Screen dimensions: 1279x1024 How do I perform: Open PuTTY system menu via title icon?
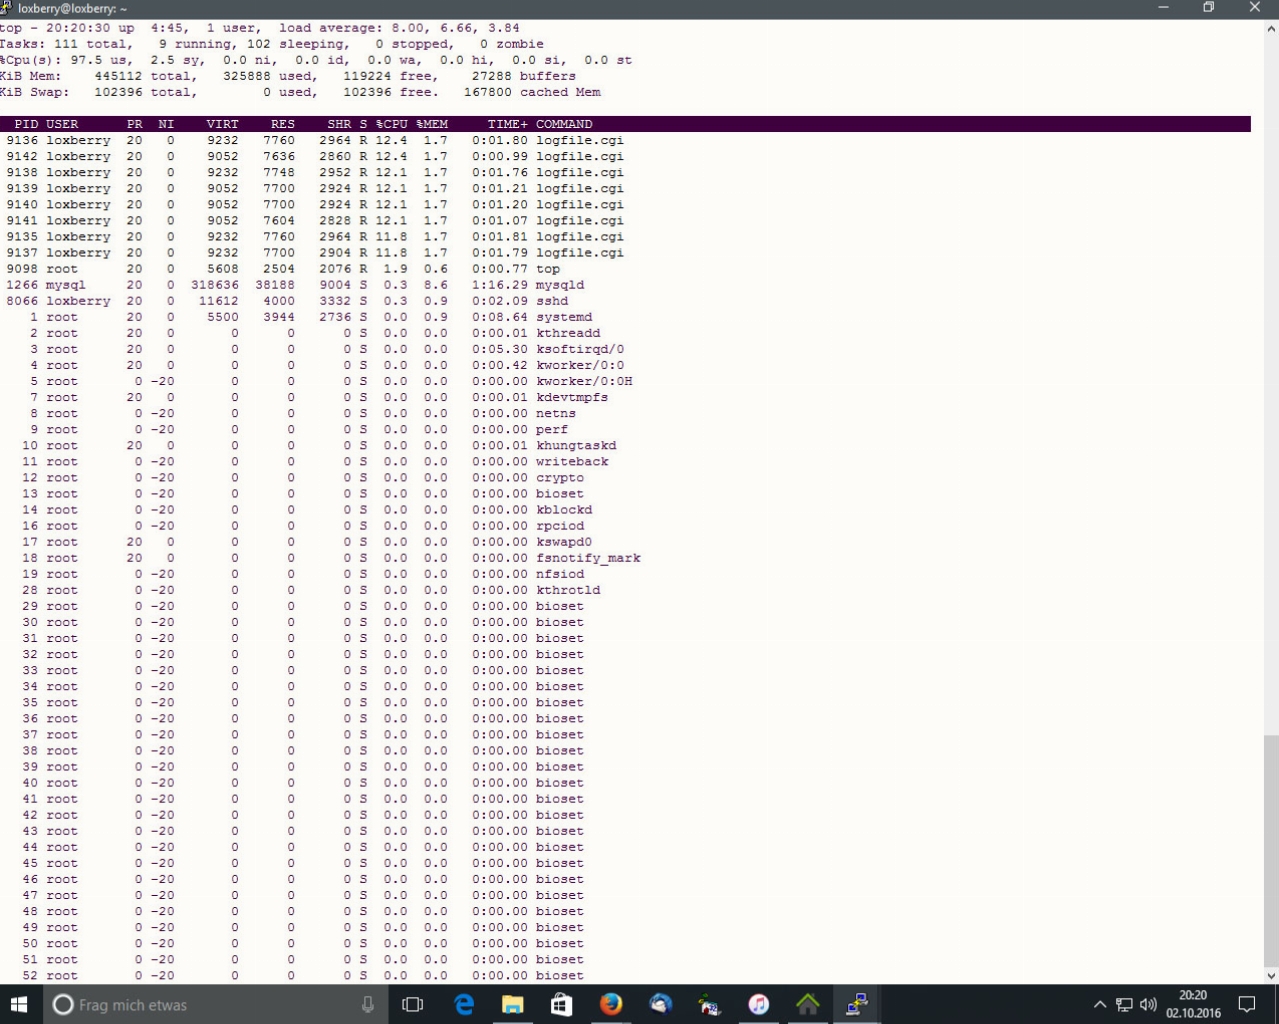[7, 8]
